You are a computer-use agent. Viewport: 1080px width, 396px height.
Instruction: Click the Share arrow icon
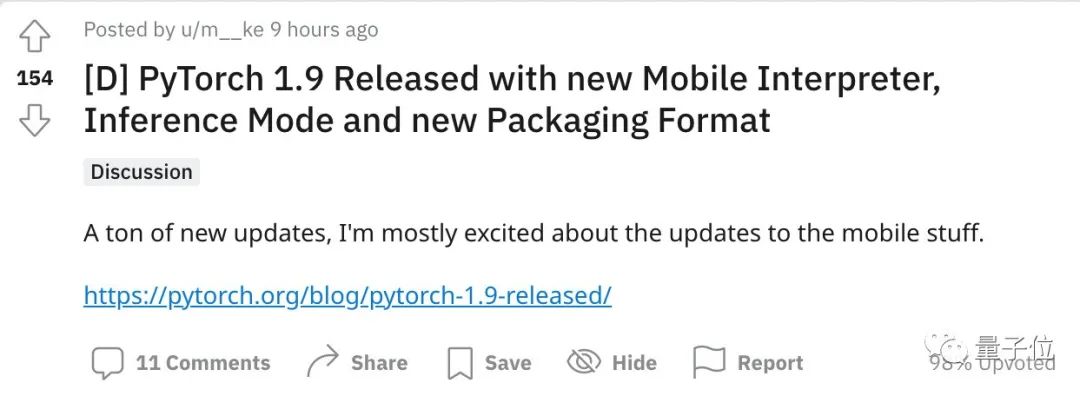pos(323,362)
